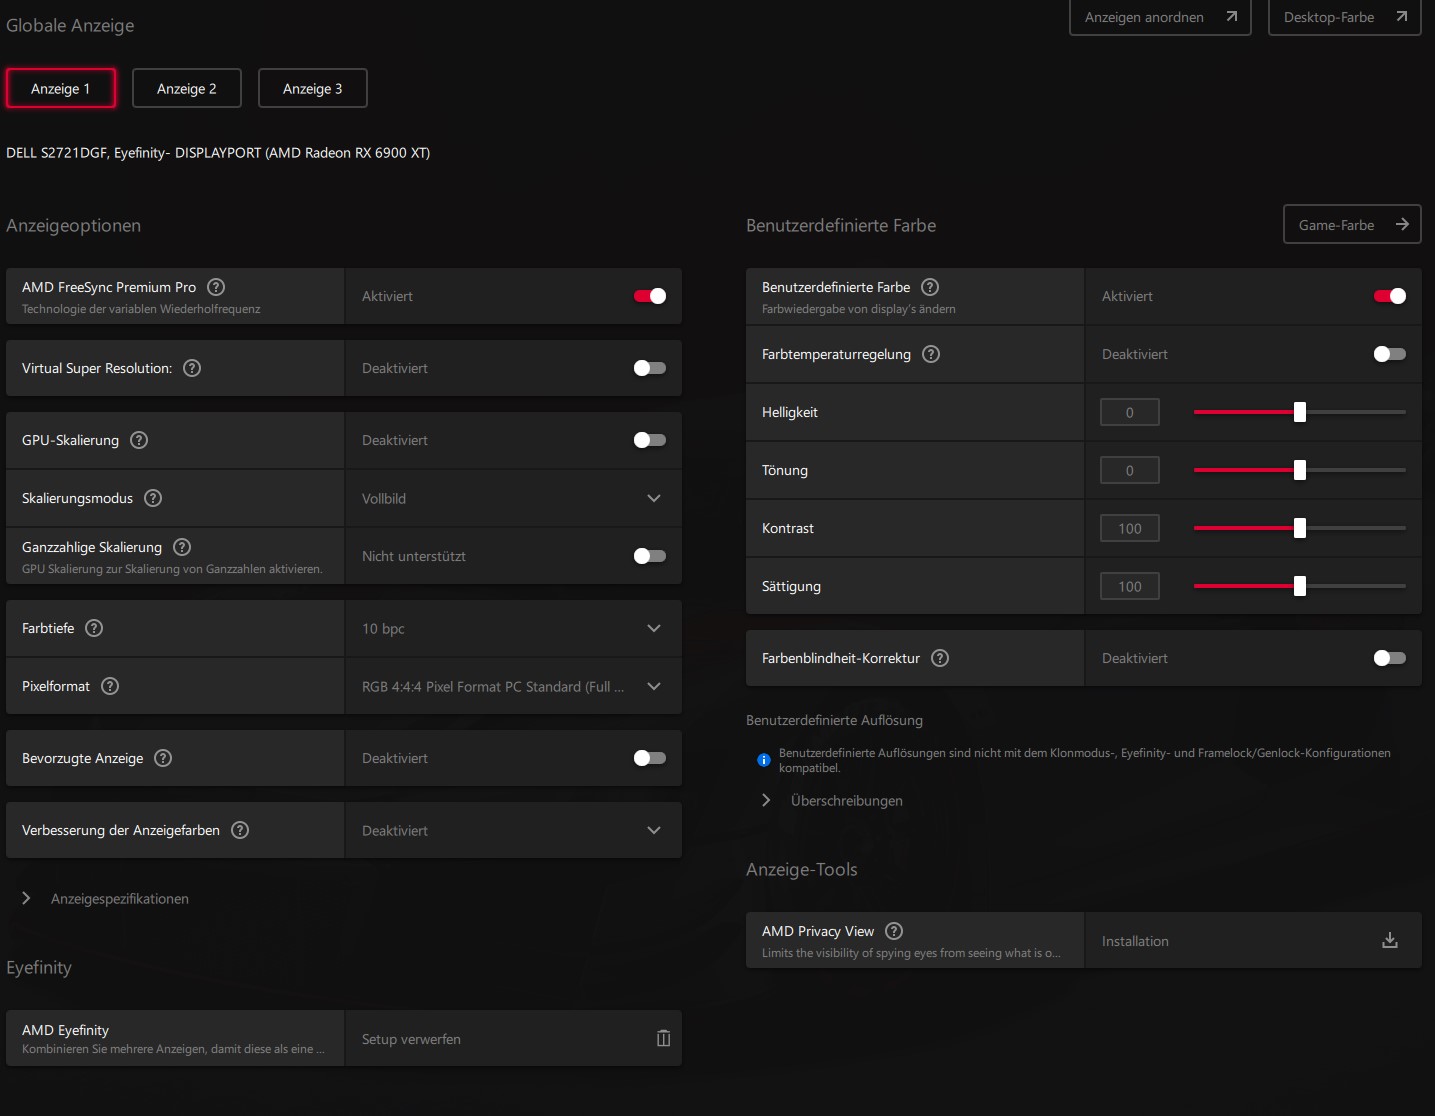Click the Kontrast value field showing 100

point(1130,528)
